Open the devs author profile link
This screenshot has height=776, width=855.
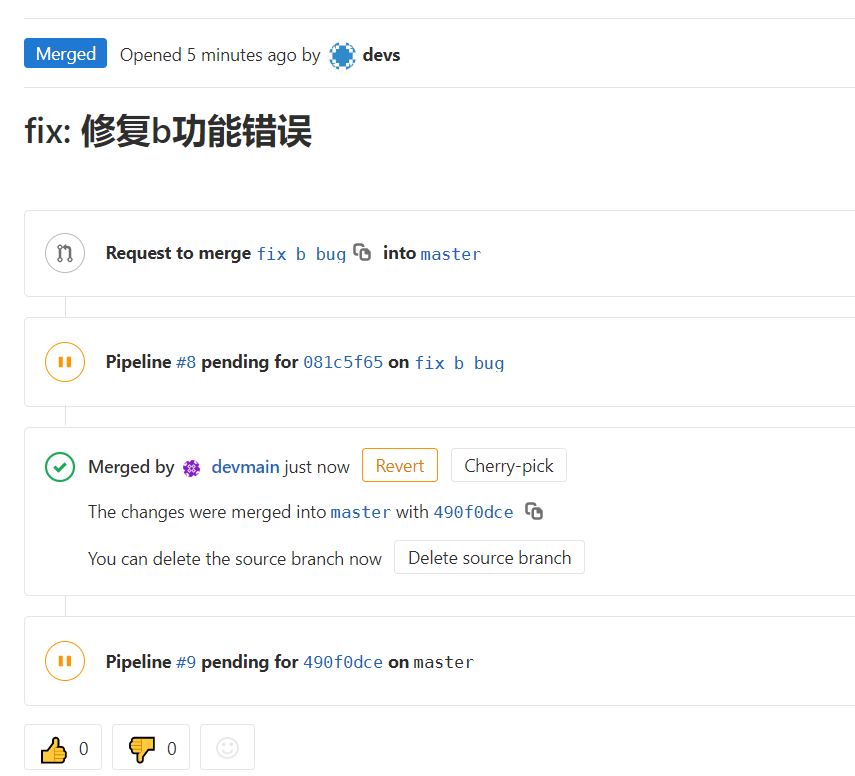click(x=381, y=55)
